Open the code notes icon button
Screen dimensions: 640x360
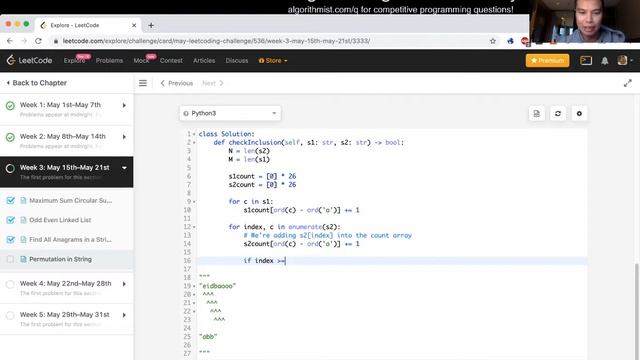click(x=536, y=113)
